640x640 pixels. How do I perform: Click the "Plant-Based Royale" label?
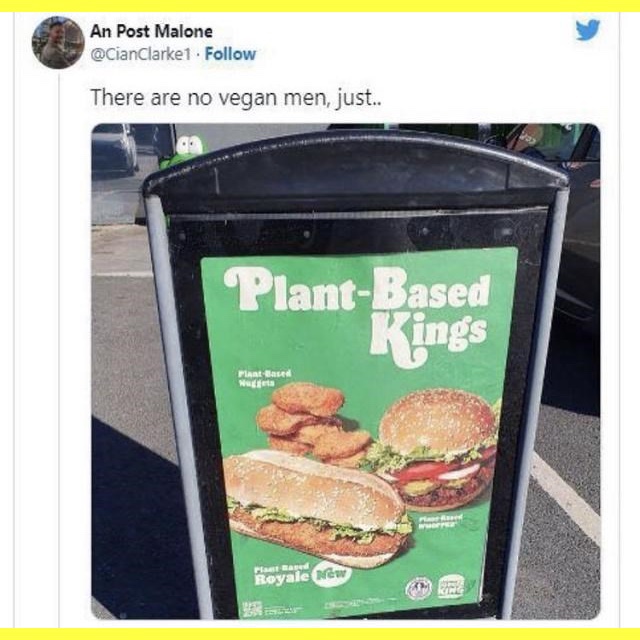276,574
